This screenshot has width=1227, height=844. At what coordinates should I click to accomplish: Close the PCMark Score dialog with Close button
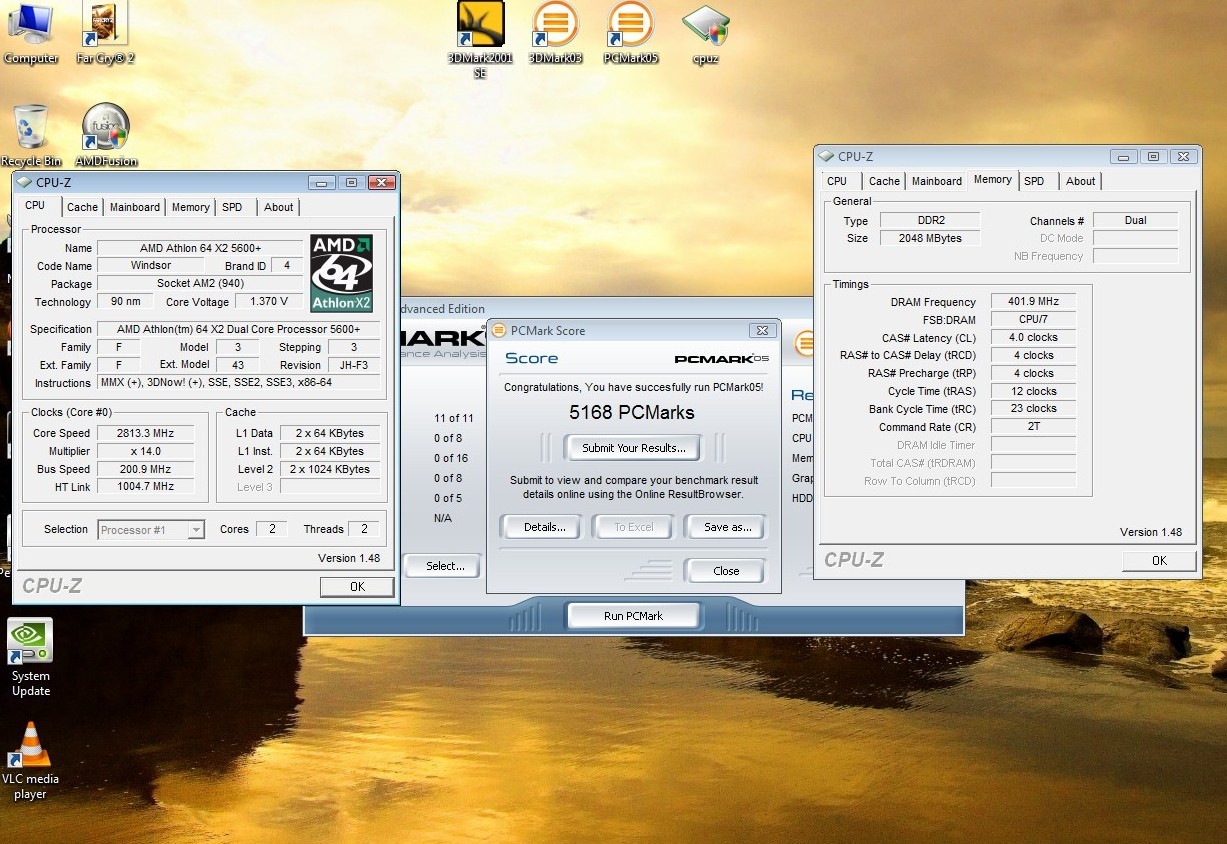pos(726,571)
